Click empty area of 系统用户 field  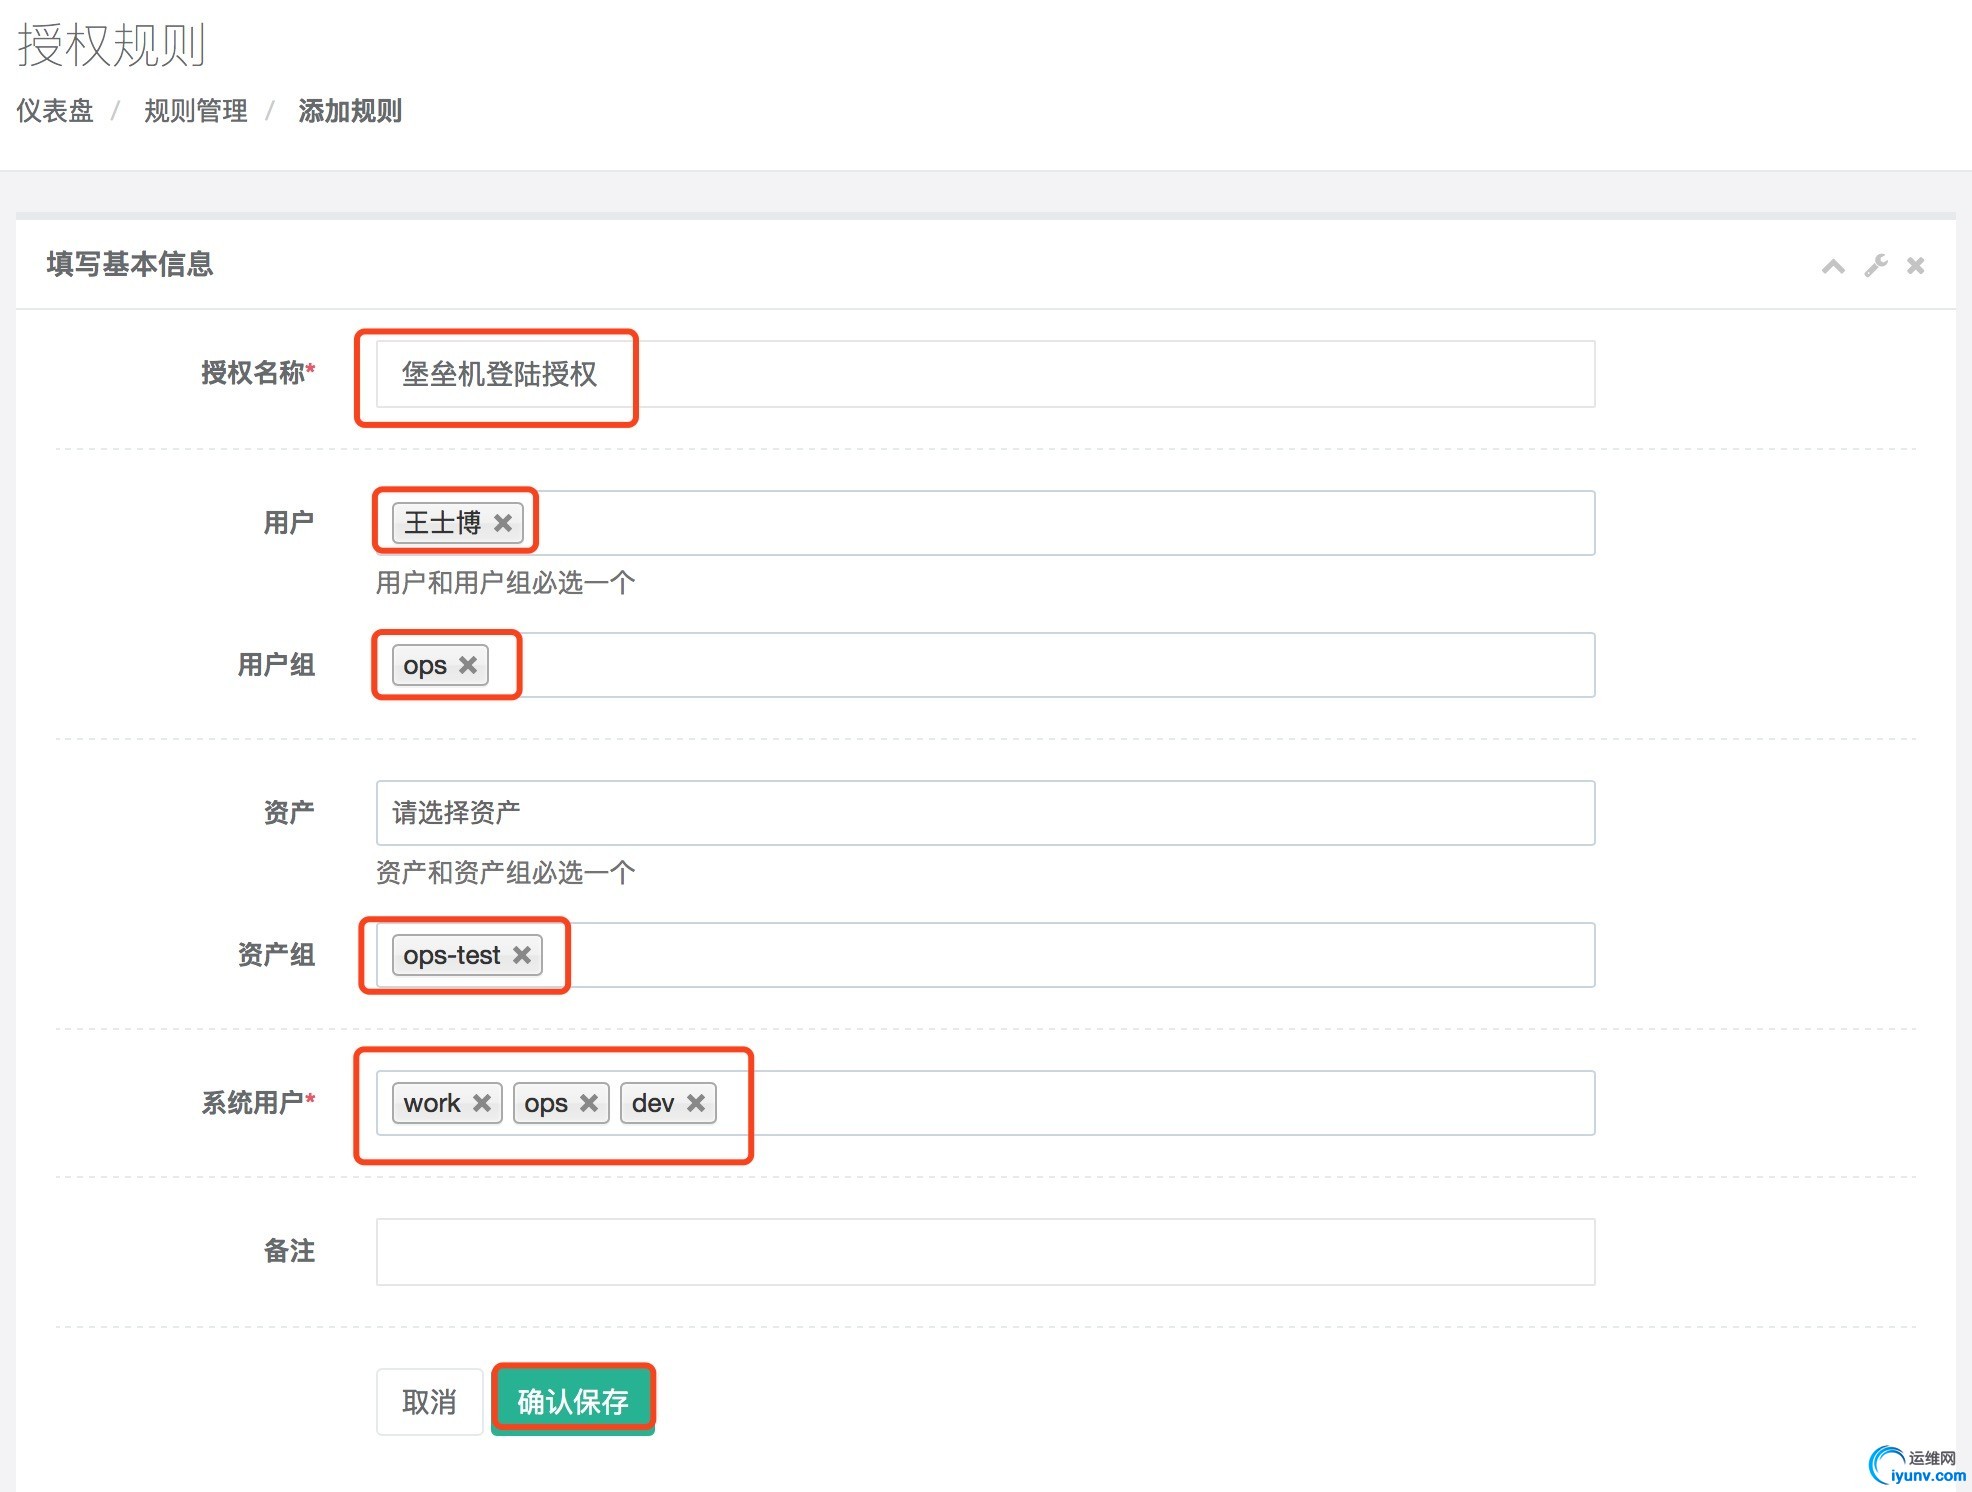click(1150, 1103)
